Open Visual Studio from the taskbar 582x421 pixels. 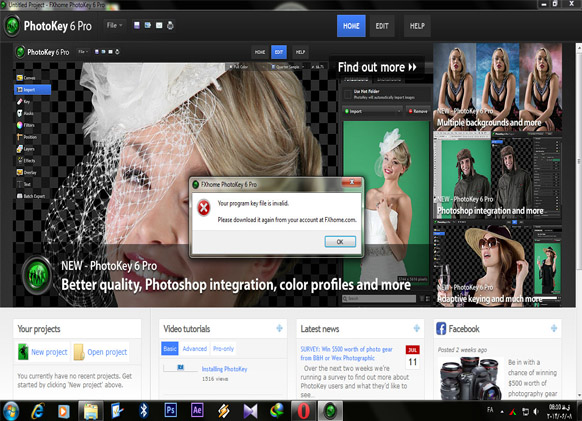251,411
